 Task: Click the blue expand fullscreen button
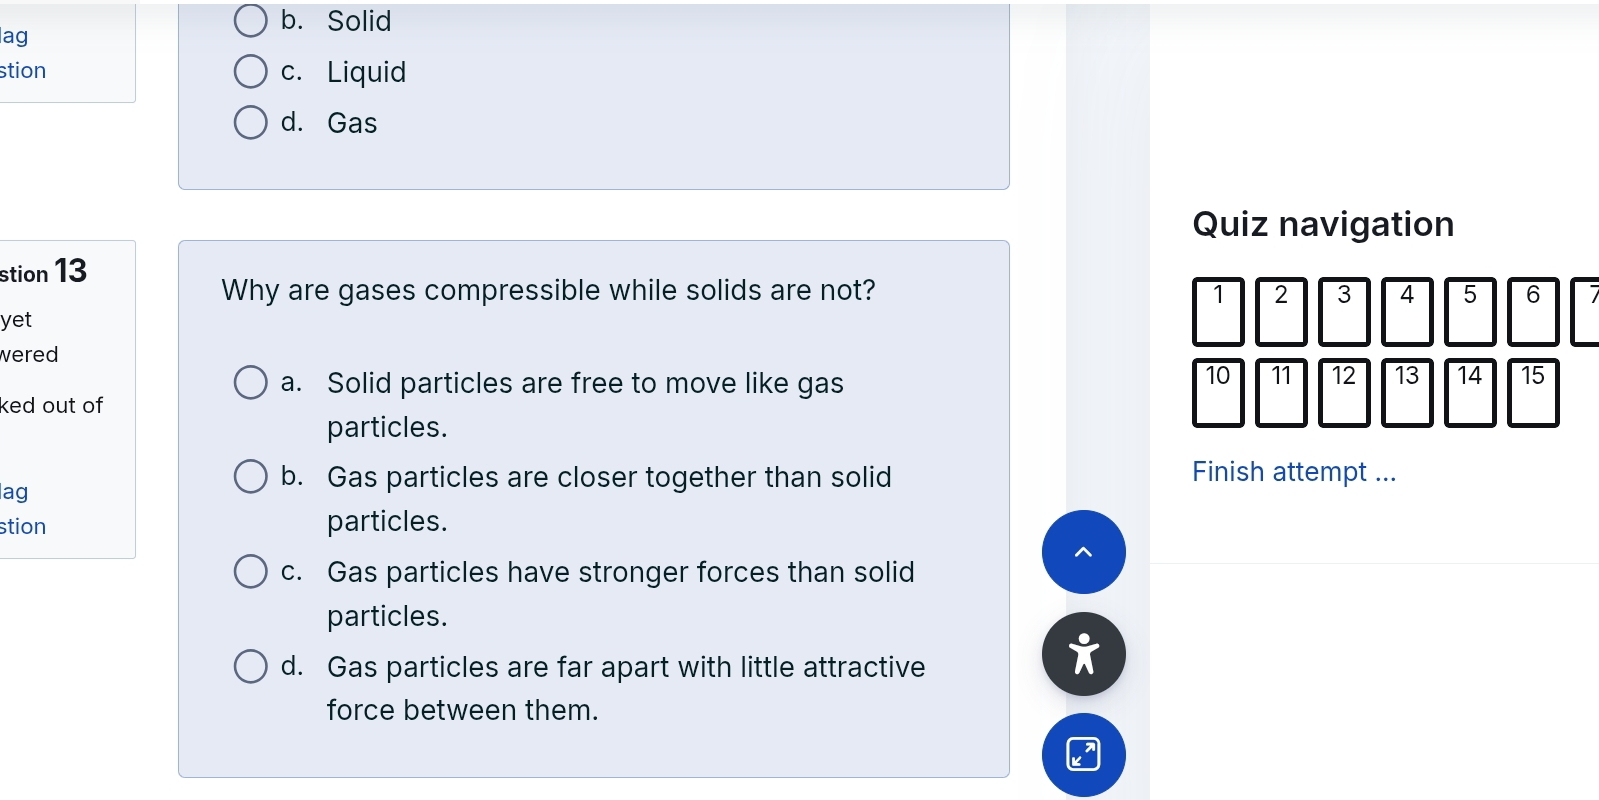tap(1083, 754)
